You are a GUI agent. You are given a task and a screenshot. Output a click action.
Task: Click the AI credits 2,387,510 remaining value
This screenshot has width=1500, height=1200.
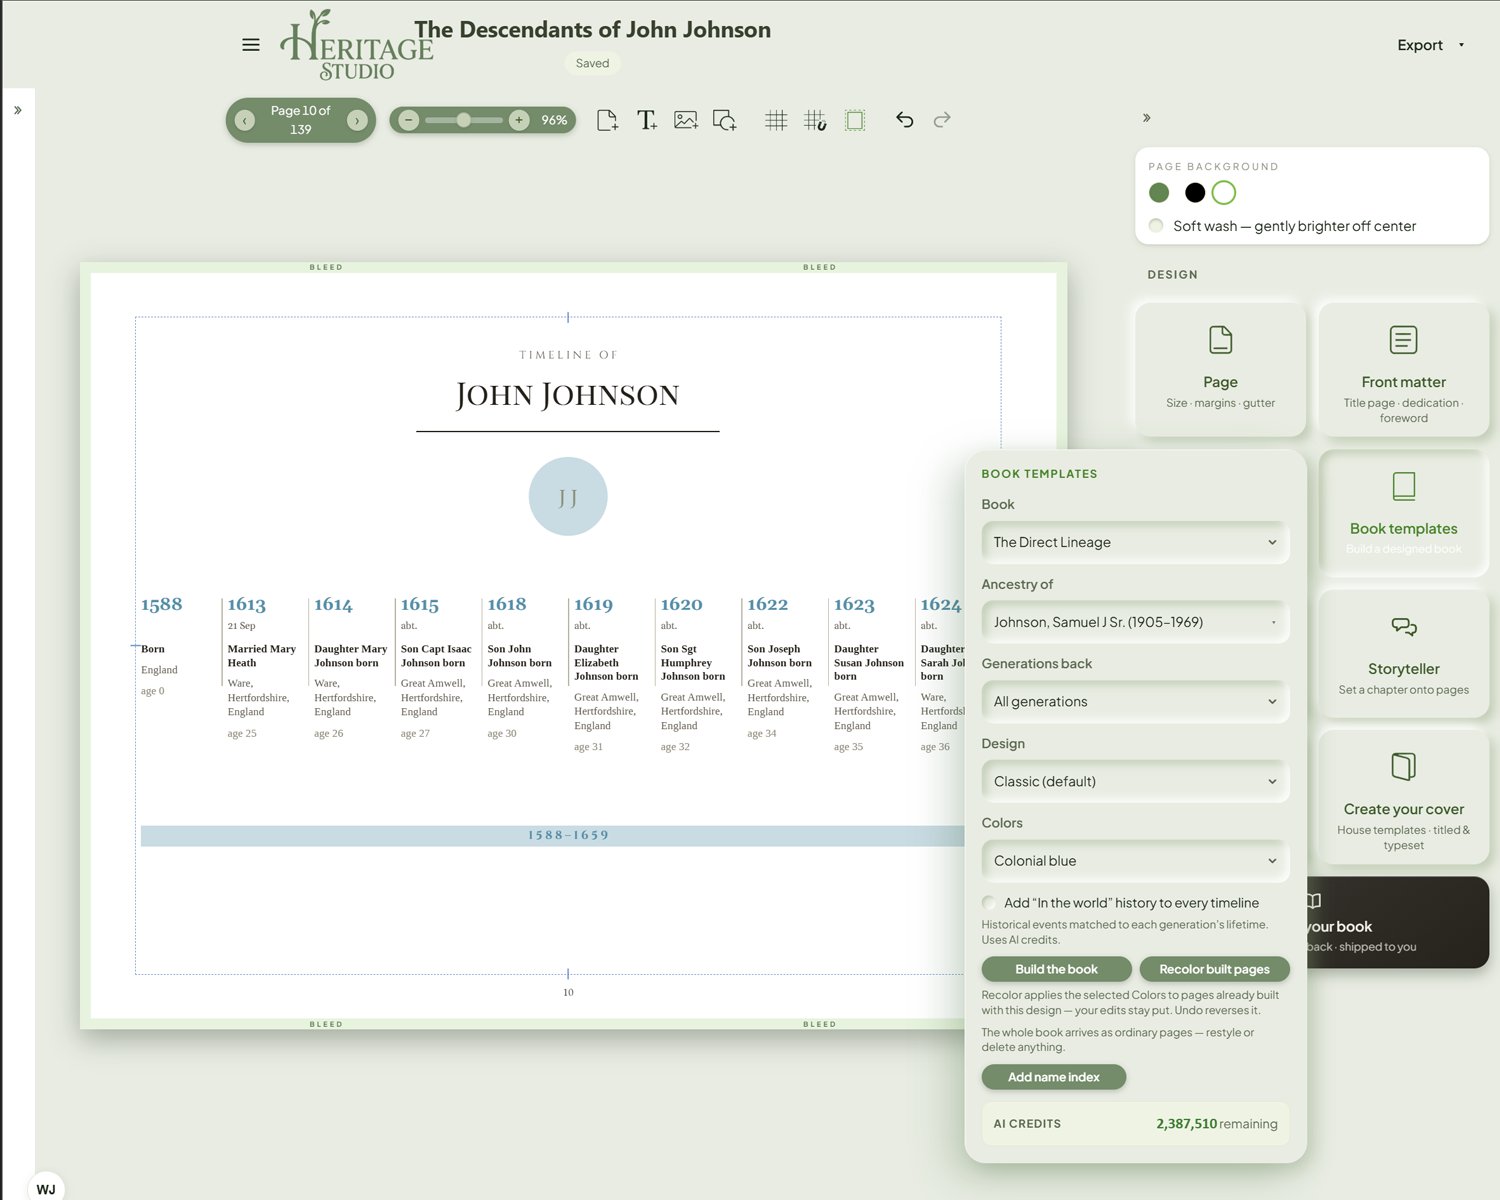click(x=1217, y=1124)
